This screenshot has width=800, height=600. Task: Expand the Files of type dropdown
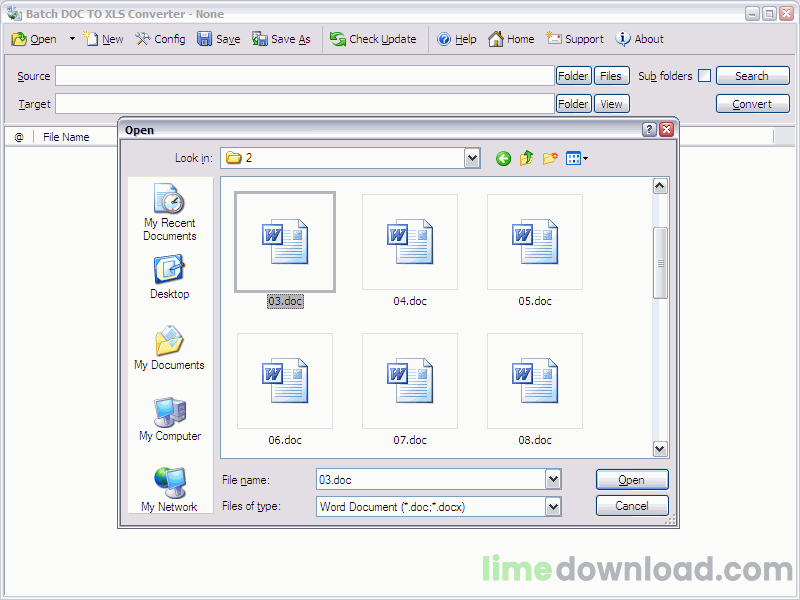pos(553,507)
